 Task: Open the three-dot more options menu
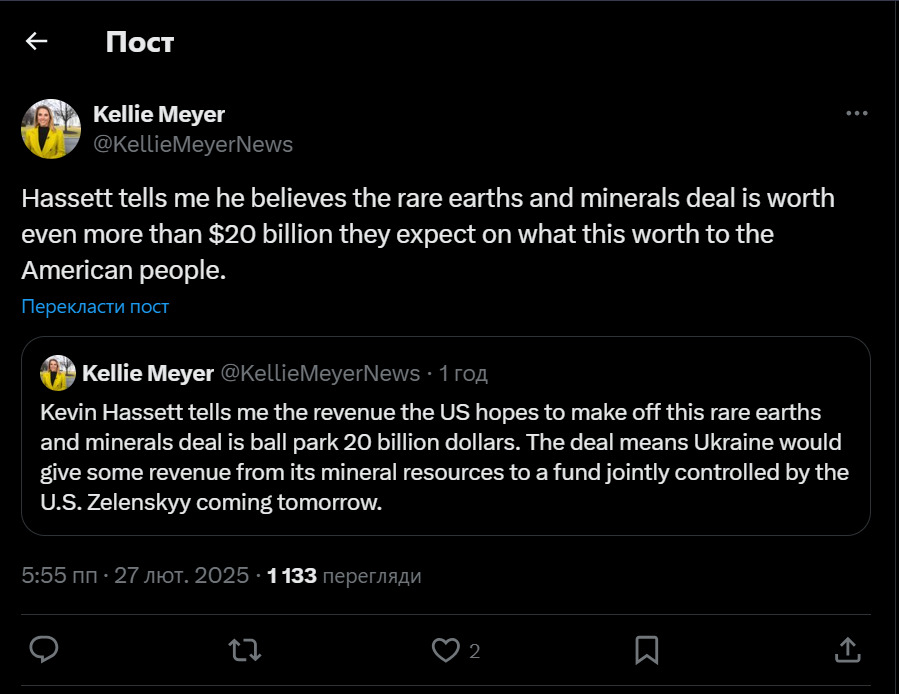(857, 113)
